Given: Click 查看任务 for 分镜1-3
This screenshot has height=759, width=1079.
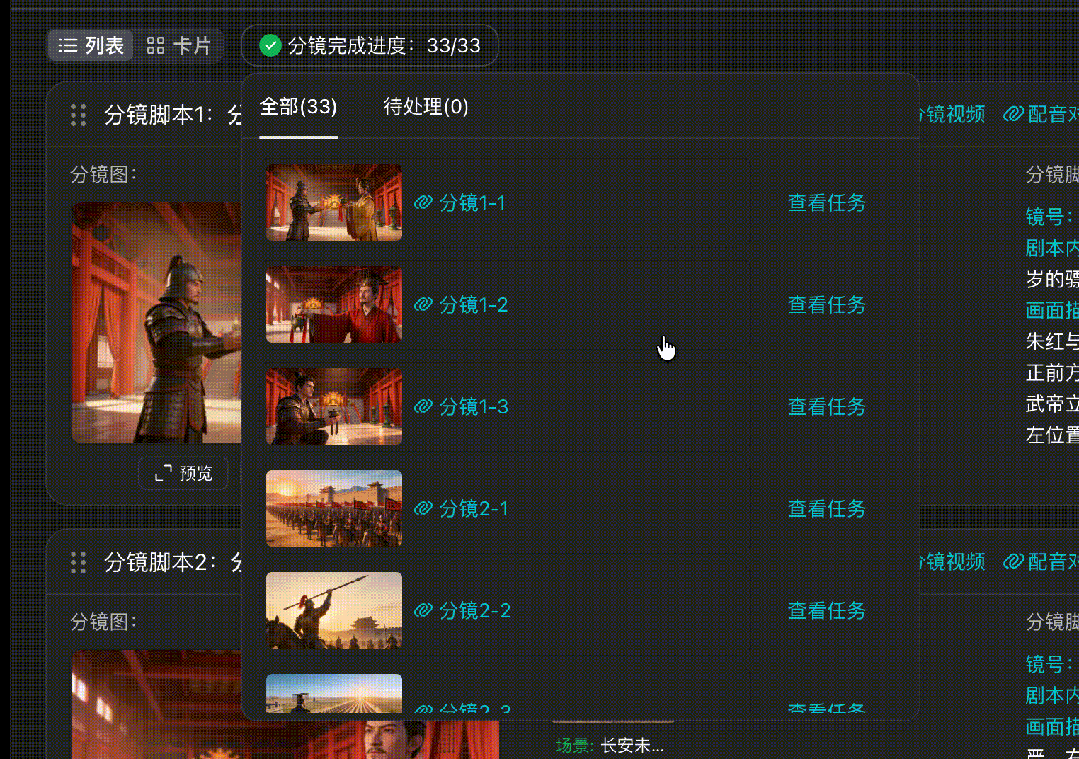Looking at the screenshot, I should coord(826,406).
